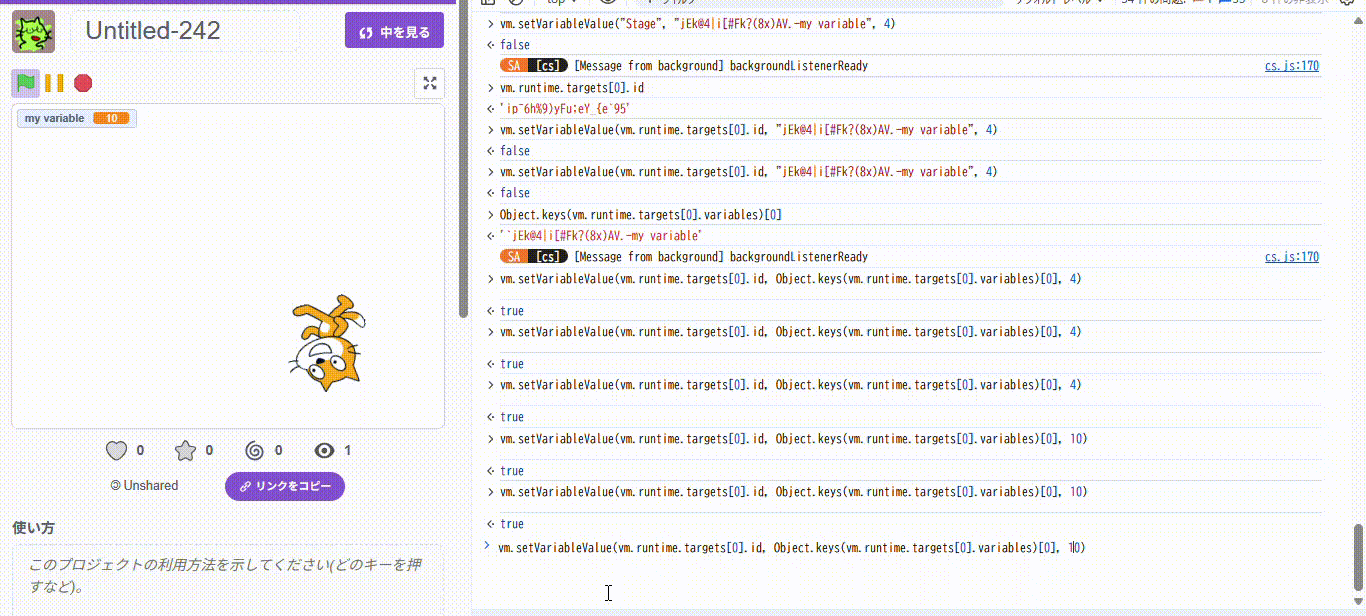1366x616 pixels.
Task: Open the editor with 中を見る button
Action: 394,32
